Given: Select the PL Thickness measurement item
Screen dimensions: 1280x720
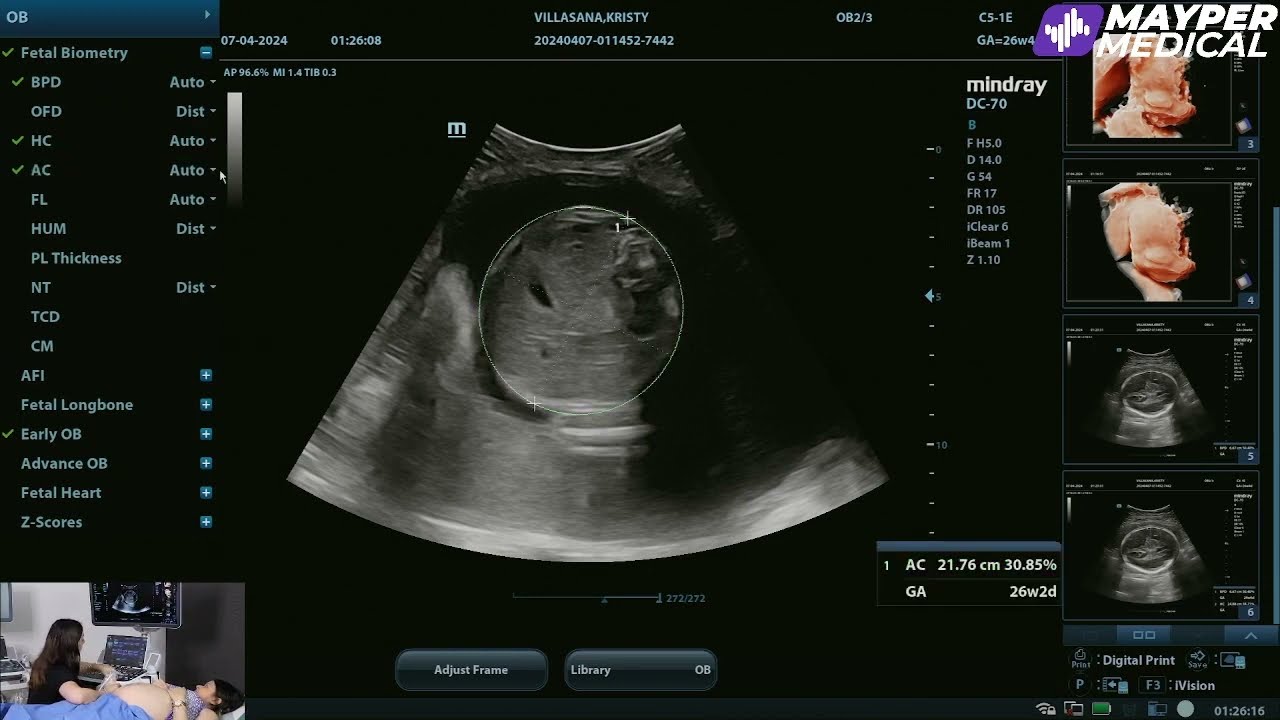Looking at the screenshot, I should tap(76, 258).
